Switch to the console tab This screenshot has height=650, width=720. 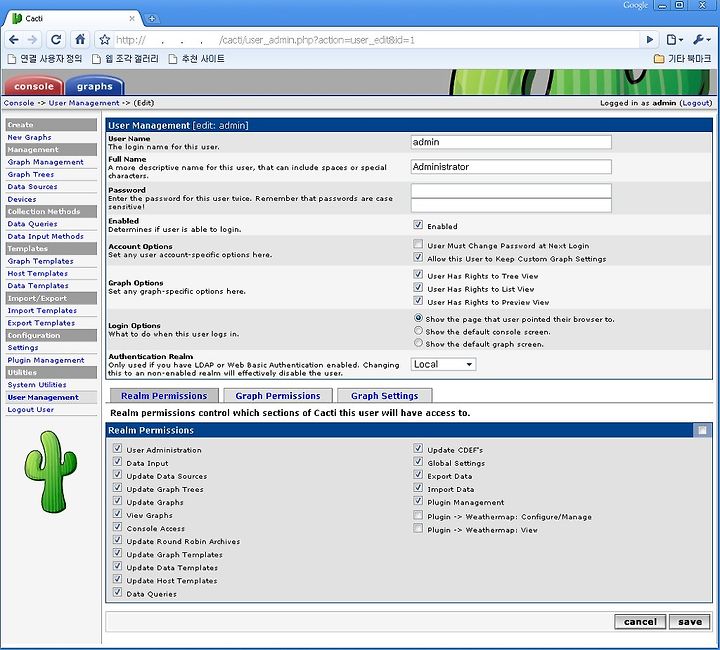(x=34, y=86)
